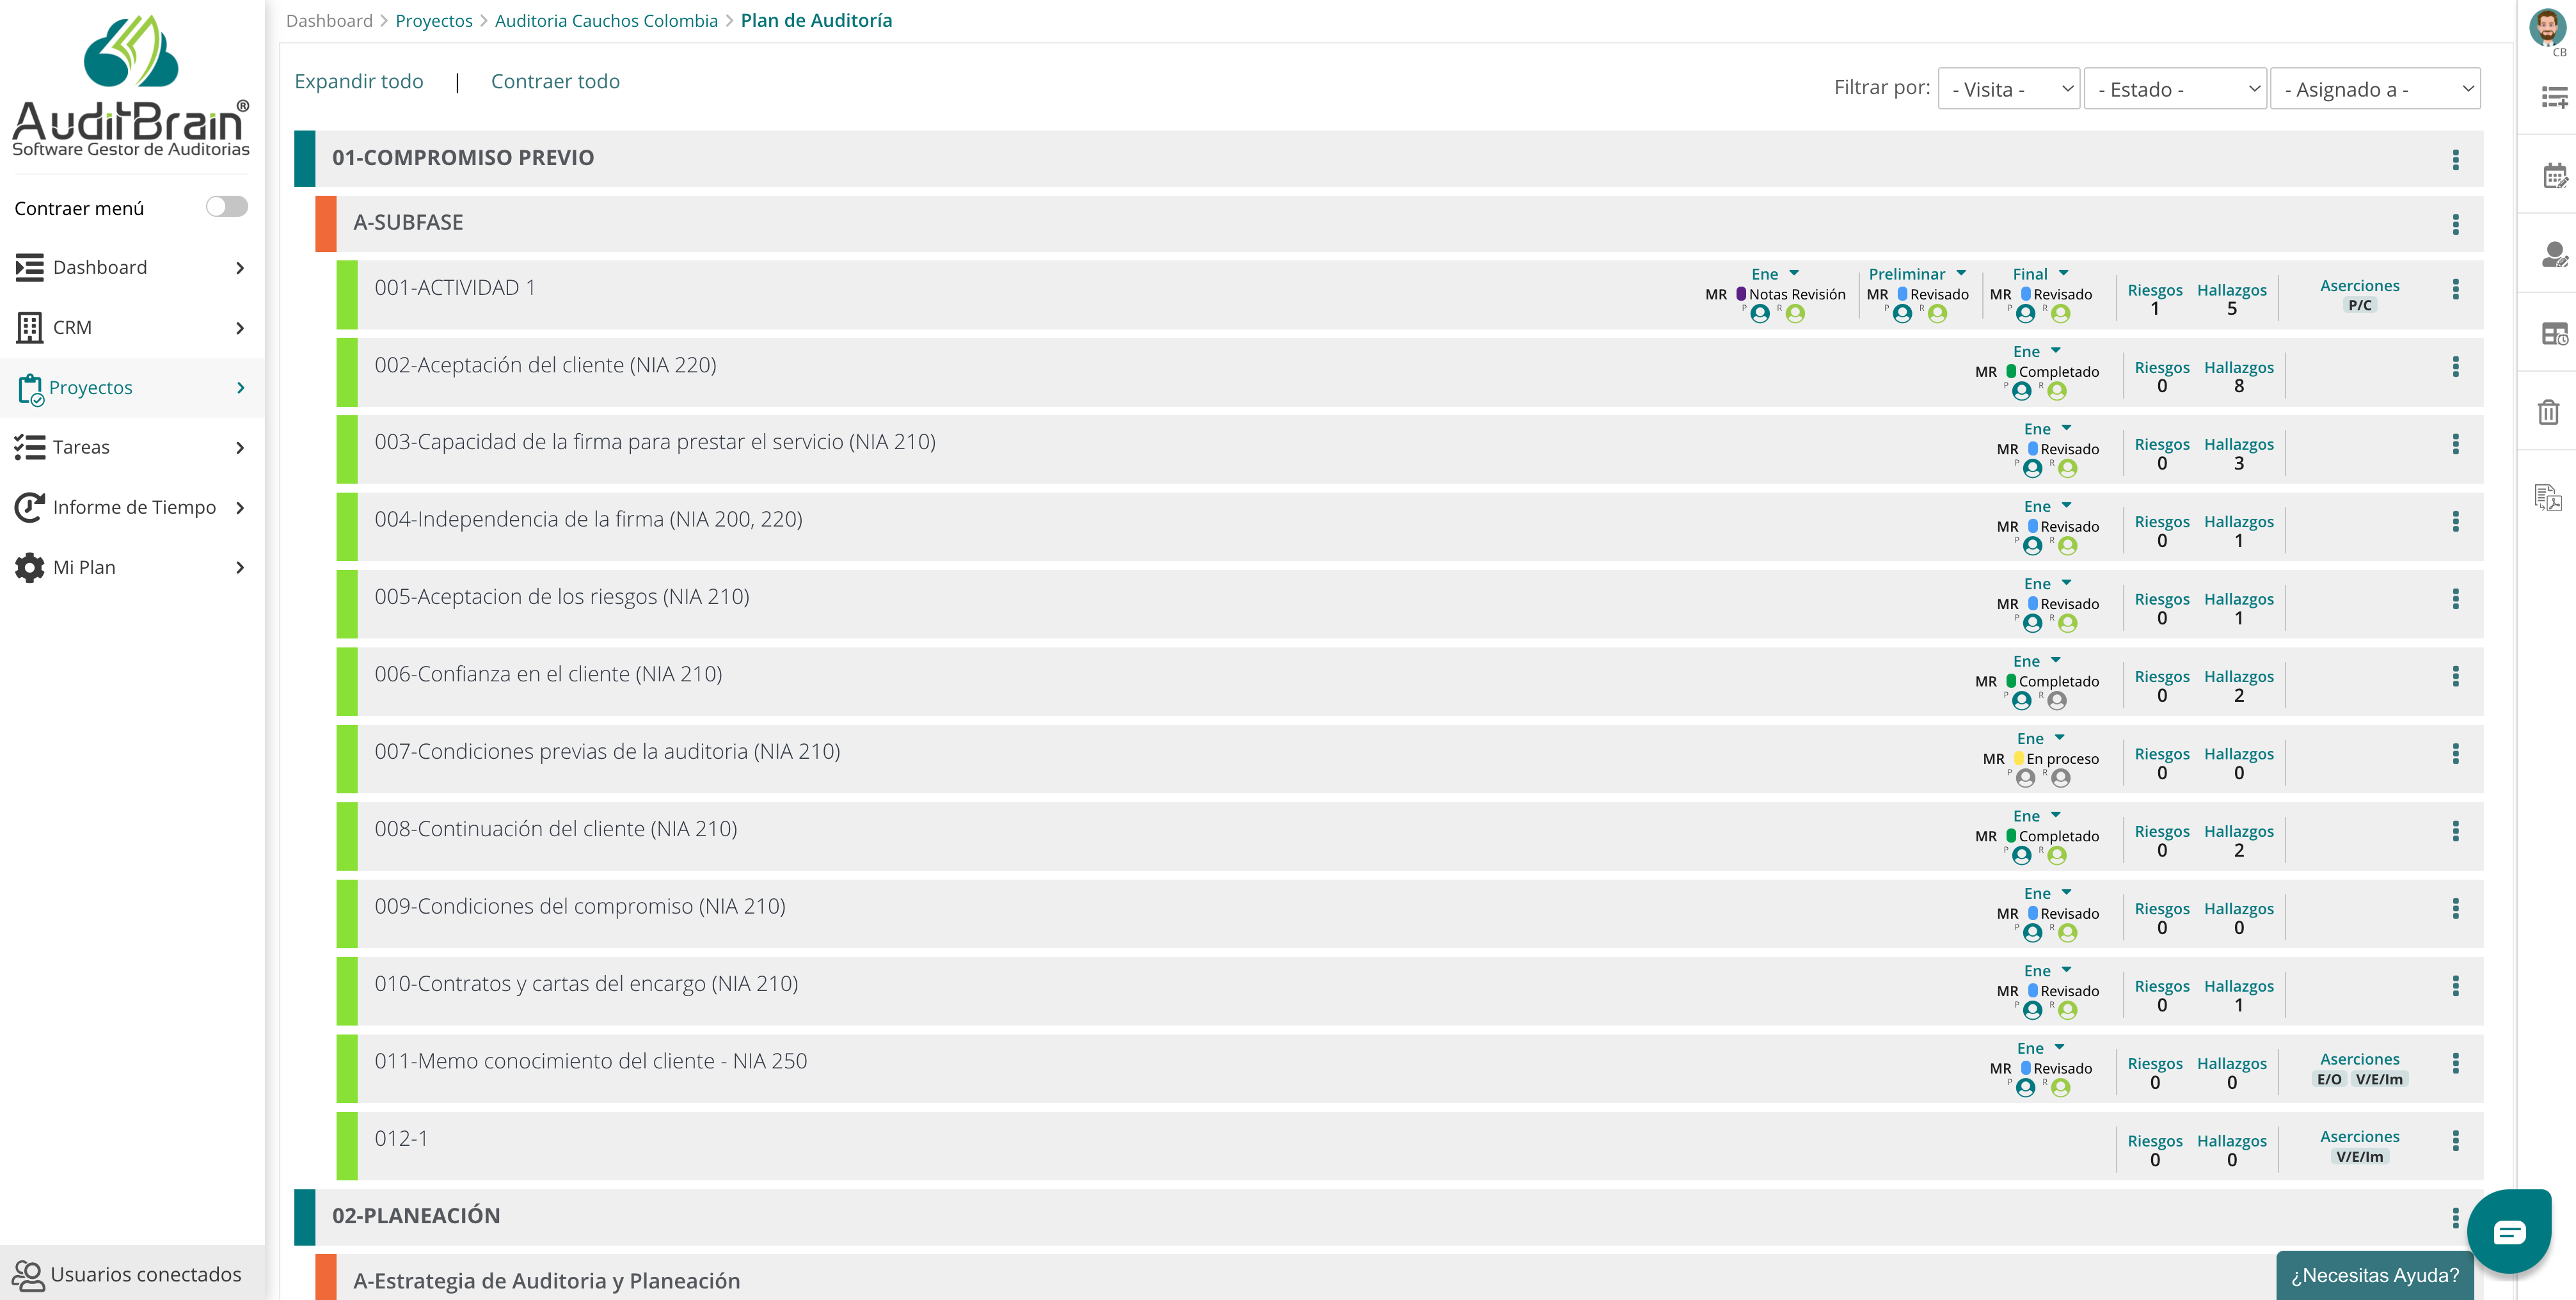This screenshot has height=1300, width=2576.
Task: Toggle the Contraer menú switch
Action: (x=227, y=206)
